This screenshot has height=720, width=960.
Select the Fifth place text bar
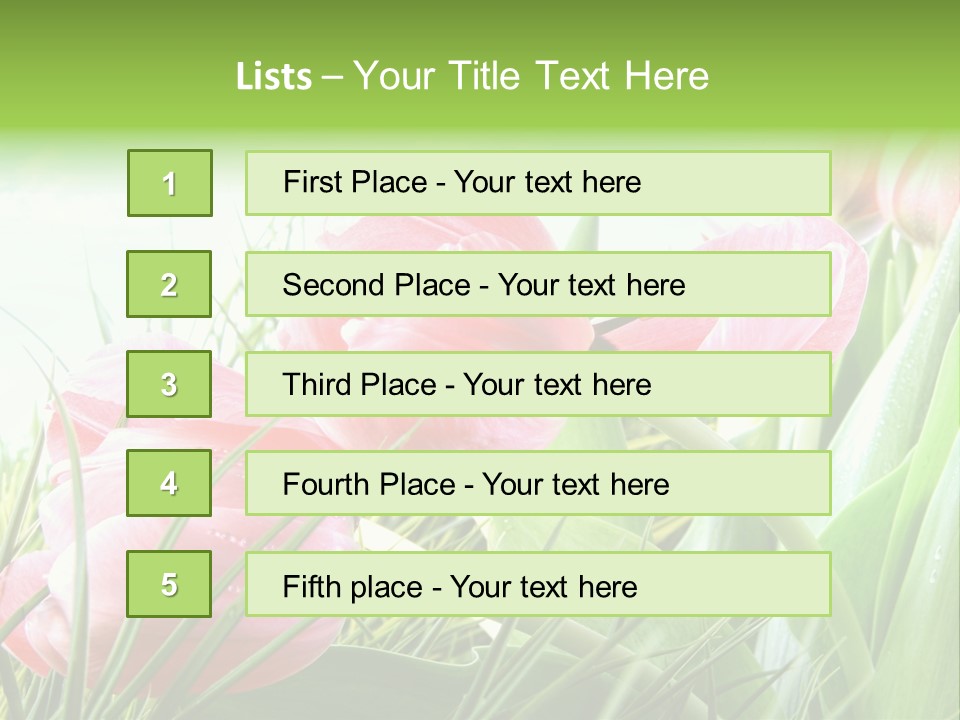tap(538, 584)
